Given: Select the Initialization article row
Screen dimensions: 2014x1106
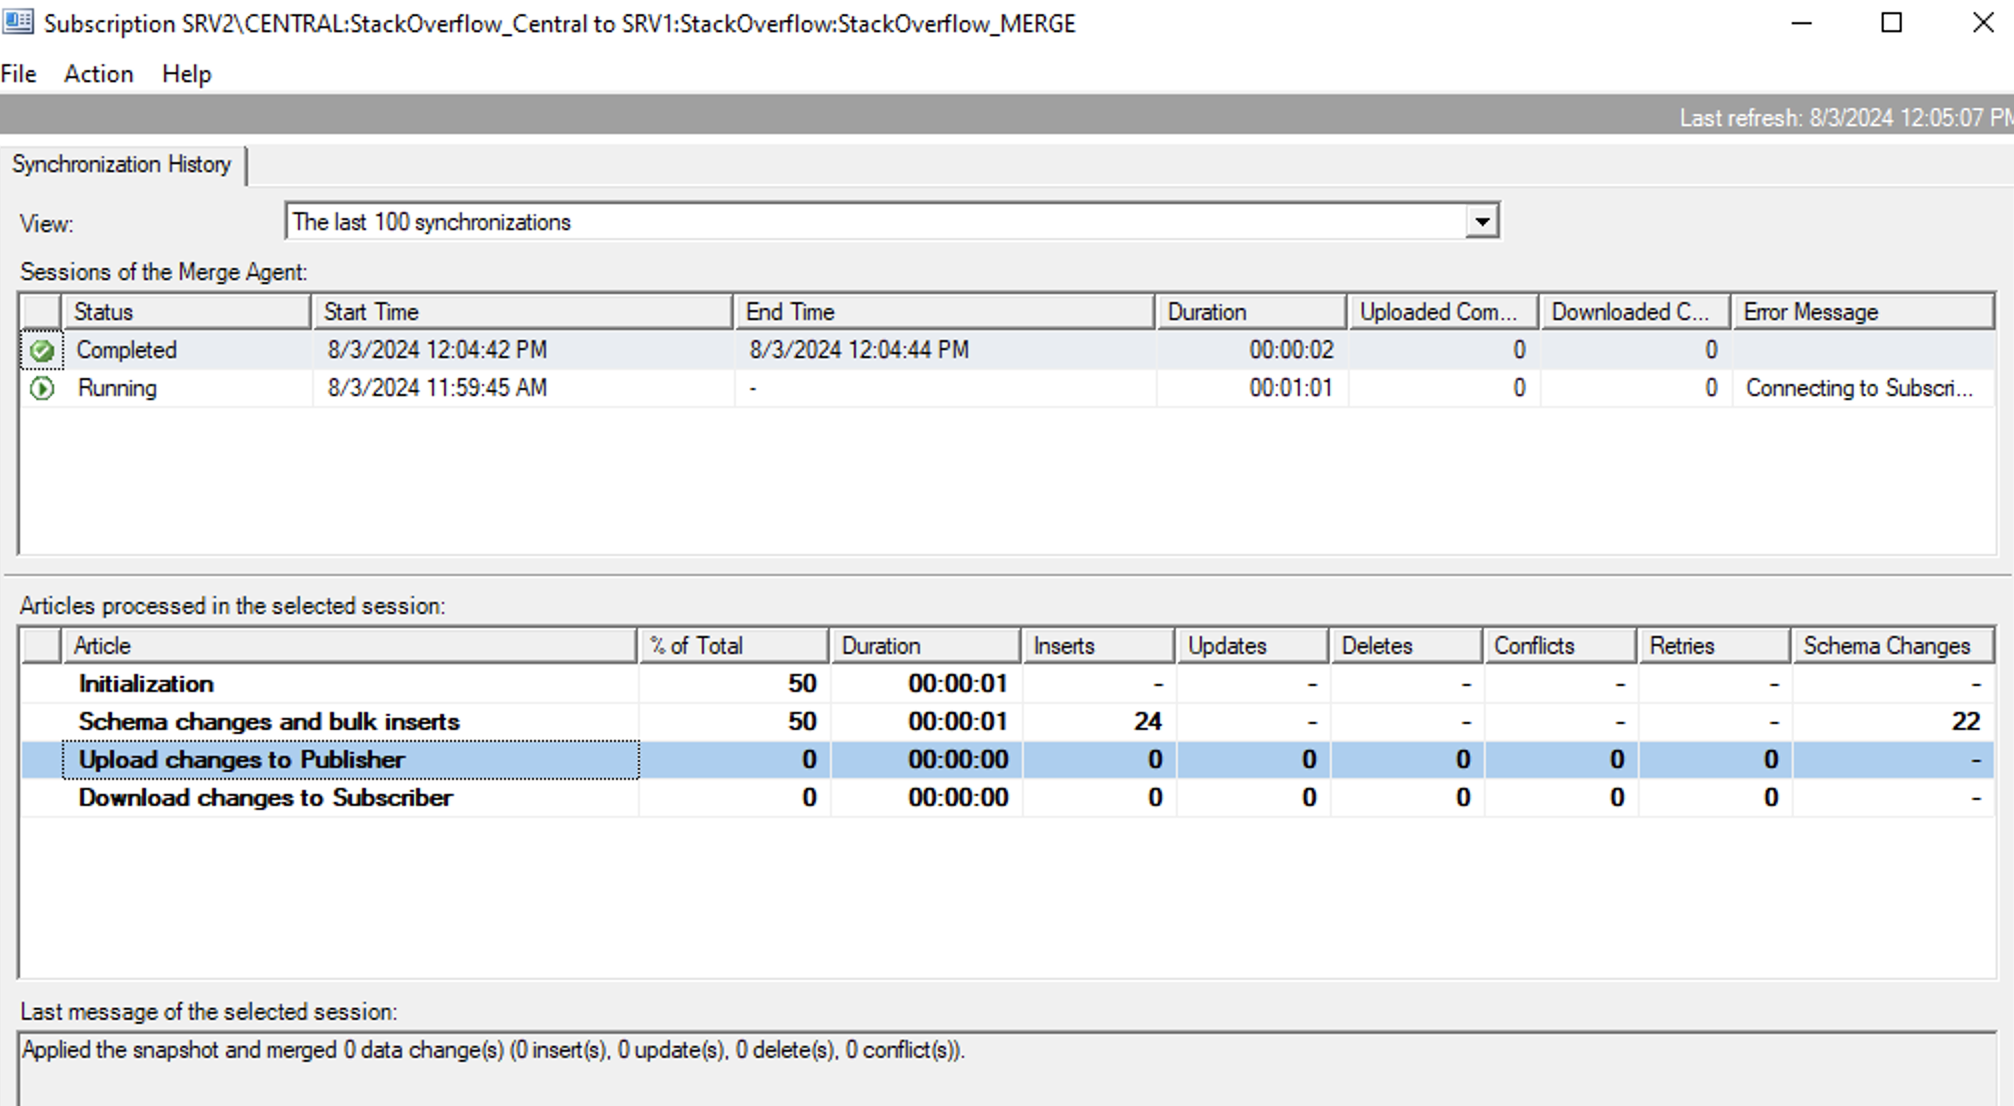Looking at the screenshot, I should click(1008, 684).
